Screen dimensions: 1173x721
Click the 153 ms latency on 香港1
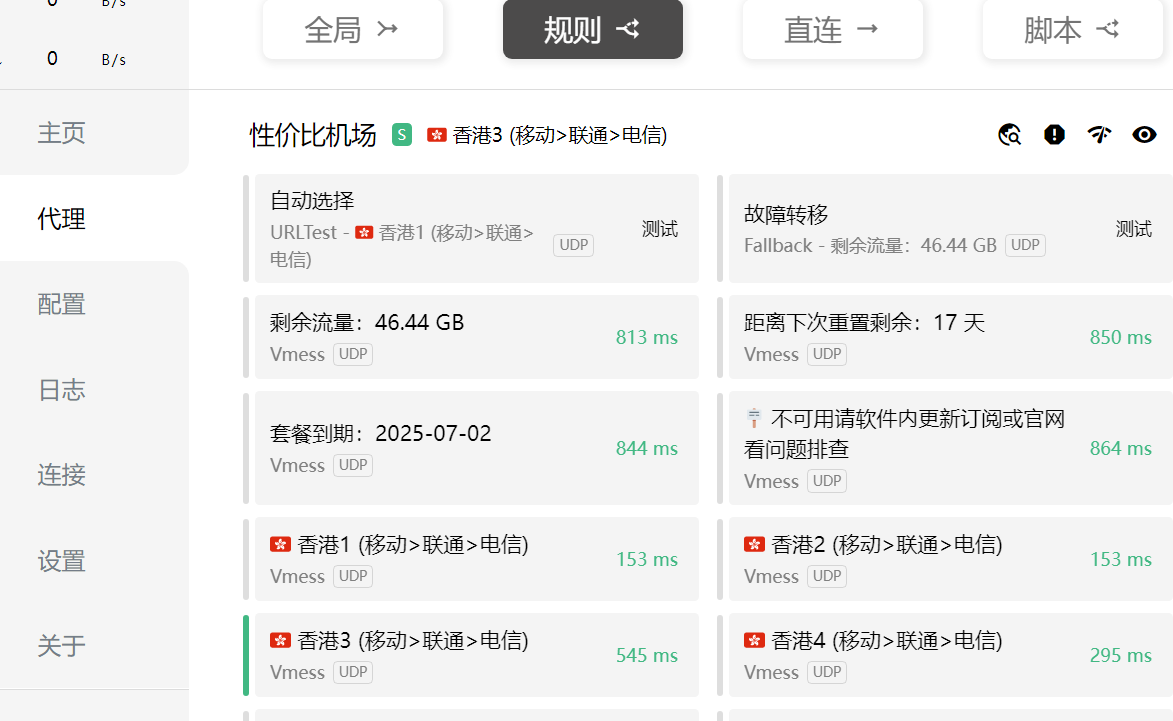[646, 559]
